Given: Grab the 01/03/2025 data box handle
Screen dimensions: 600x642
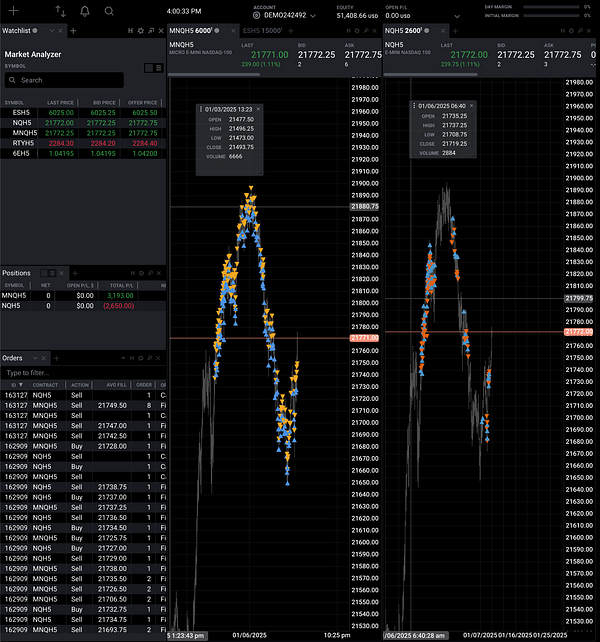Looking at the screenshot, I should click(x=201, y=109).
